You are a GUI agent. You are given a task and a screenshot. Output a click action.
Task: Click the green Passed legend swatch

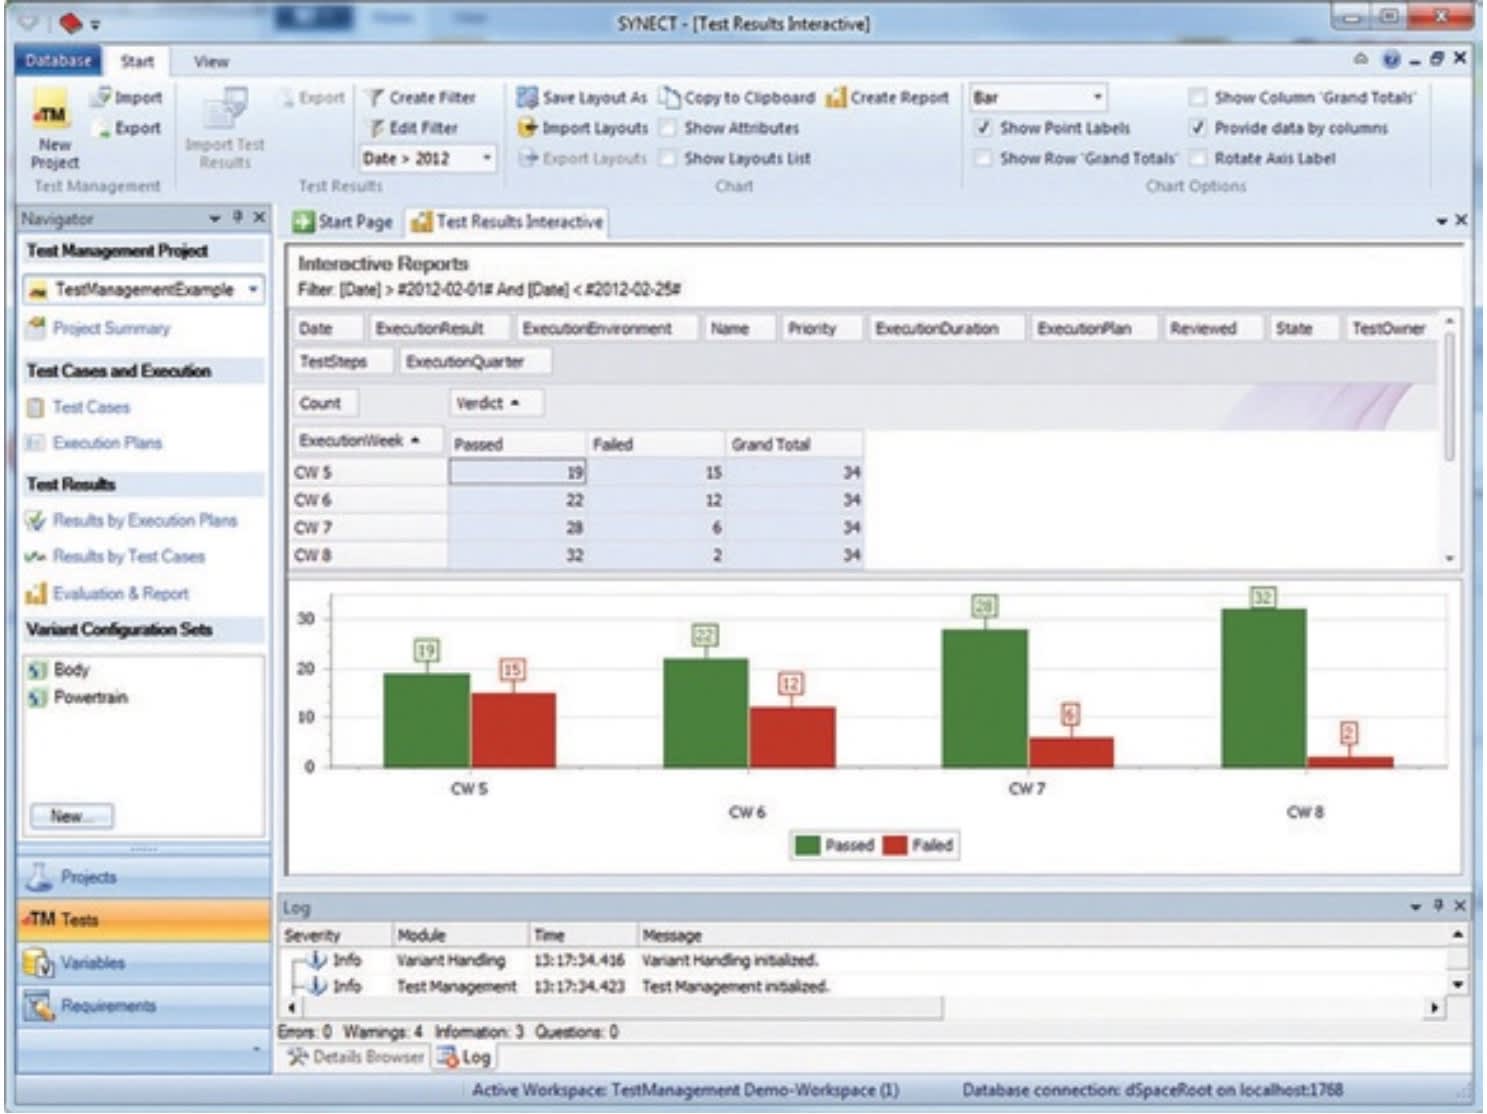point(806,845)
